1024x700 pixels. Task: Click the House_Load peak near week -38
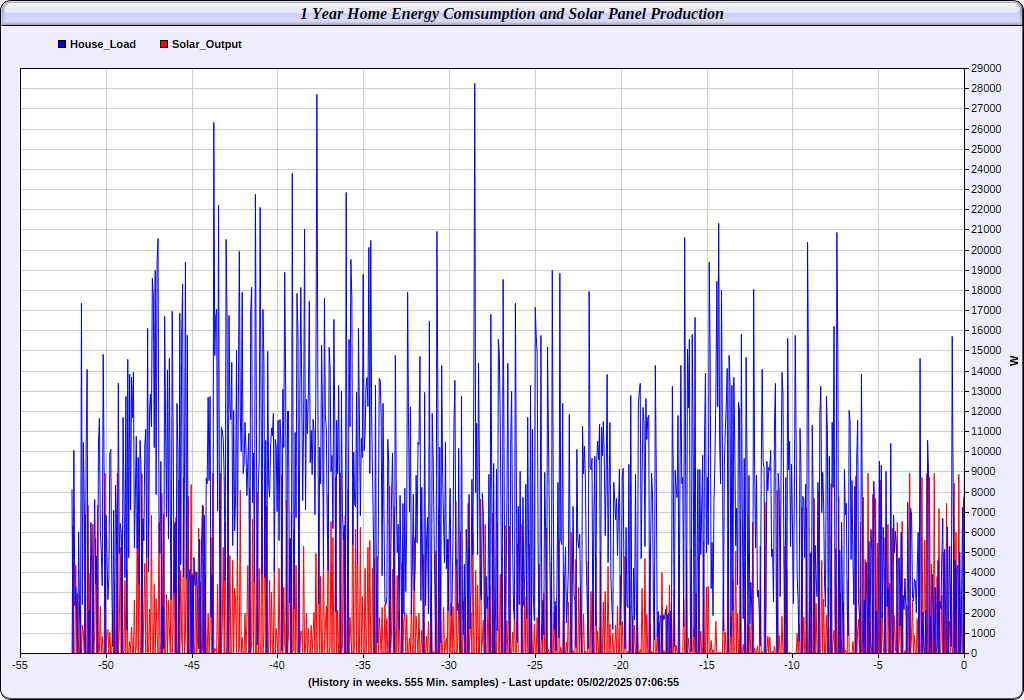point(317,96)
